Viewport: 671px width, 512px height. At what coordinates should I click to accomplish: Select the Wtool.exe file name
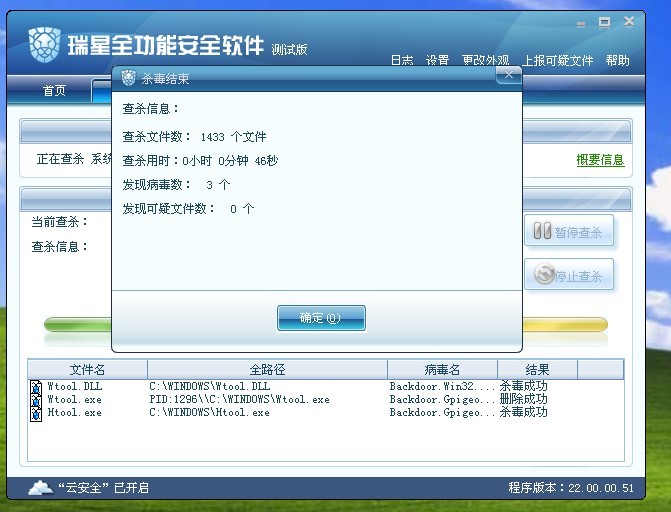pyautogui.click(x=74, y=399)
